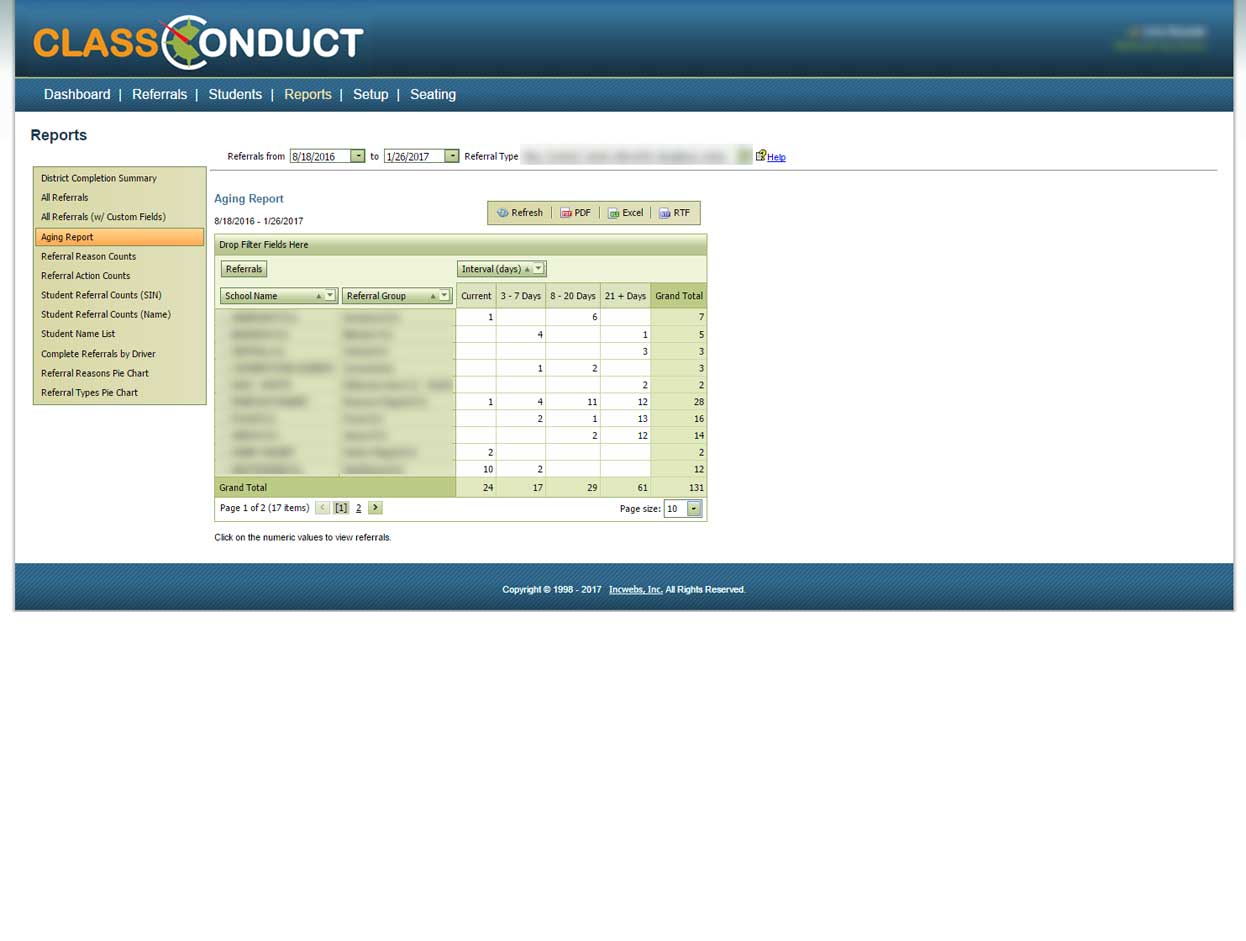Click the 3 - 7 Days column header
Screen dimensions: 1246x941
coord(521,296)
